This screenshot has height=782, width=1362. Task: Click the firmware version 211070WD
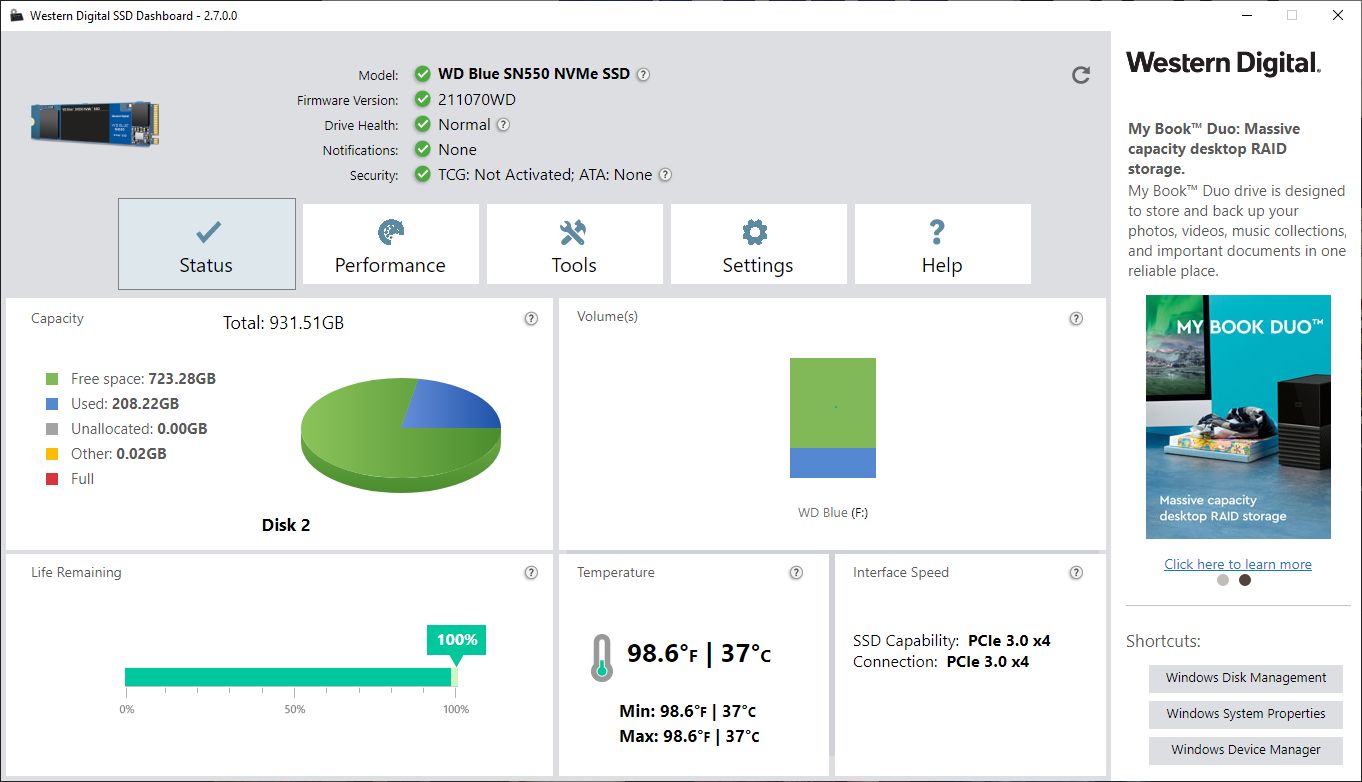pos(477,99)
